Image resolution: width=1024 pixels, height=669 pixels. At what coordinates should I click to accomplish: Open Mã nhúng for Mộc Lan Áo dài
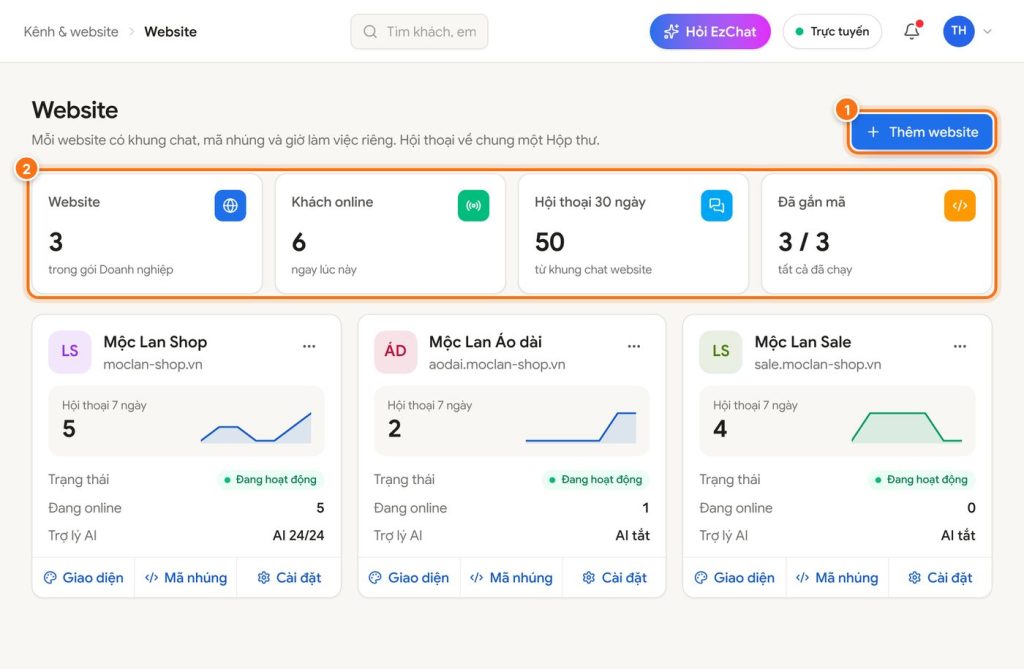click(511, 578)
